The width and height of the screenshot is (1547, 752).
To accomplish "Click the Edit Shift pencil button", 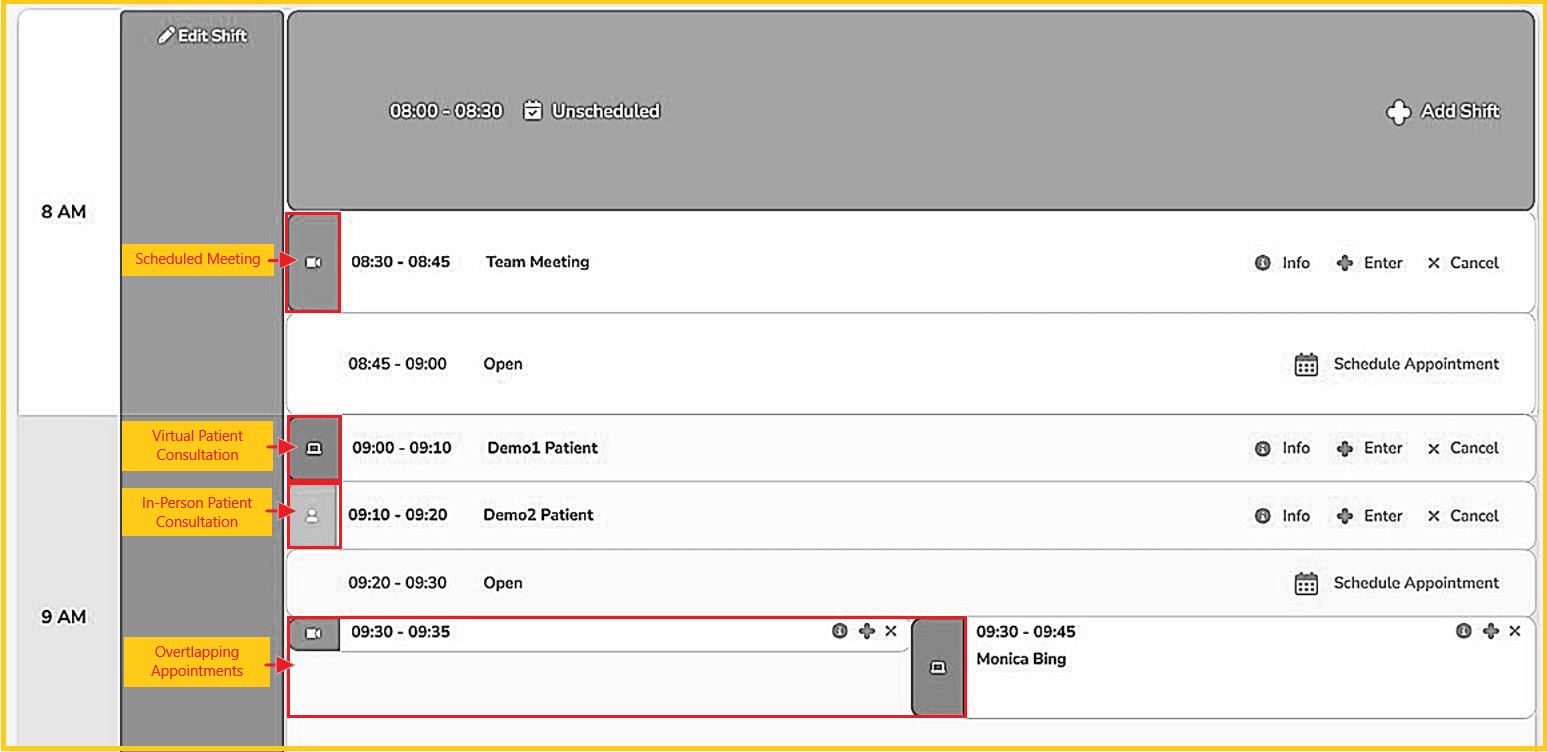I will (x=203, y=36).
